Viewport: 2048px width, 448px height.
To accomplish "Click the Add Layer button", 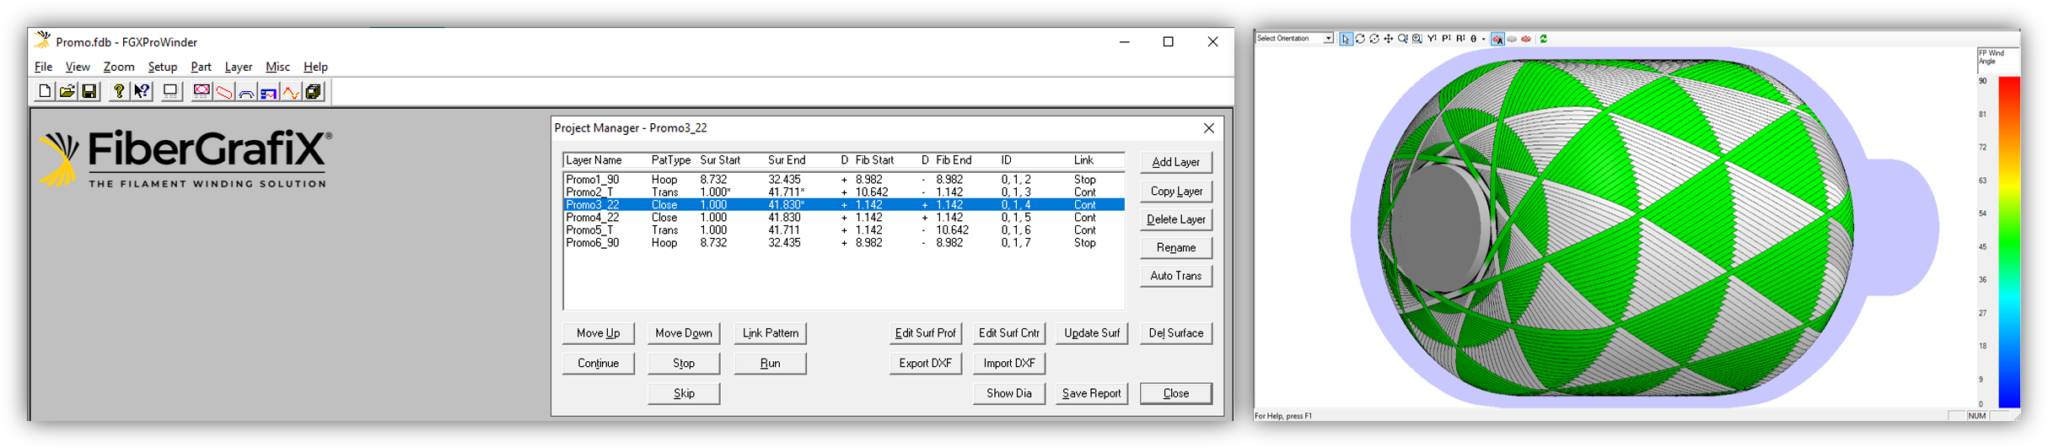I will coord(1175,162).
